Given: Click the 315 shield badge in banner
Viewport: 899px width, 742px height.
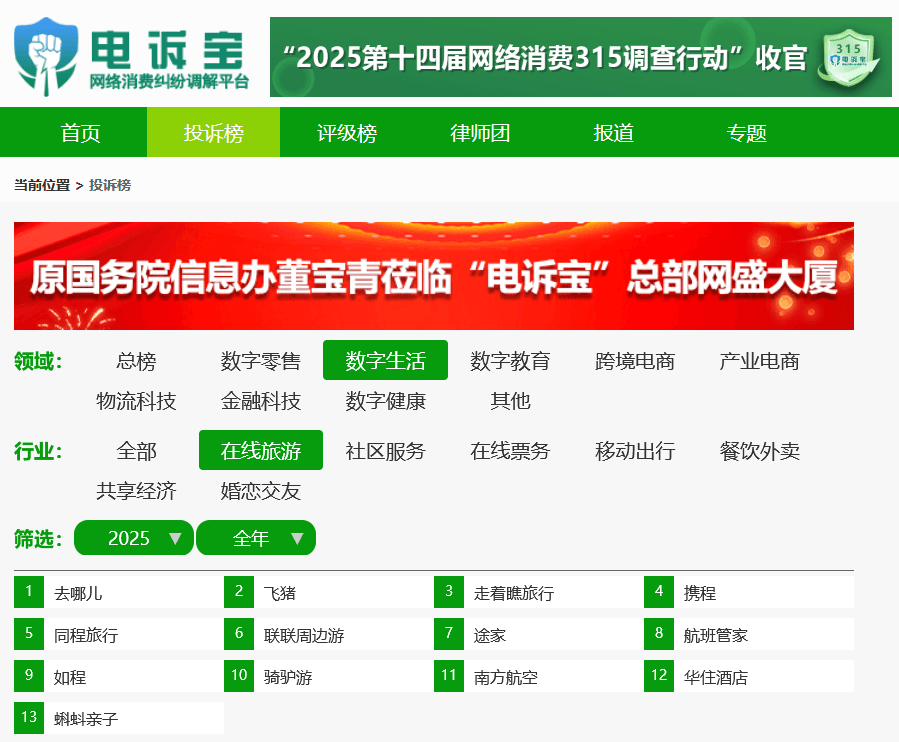Looking at the screenshot, I should pyautogui.click(x=848, y=58).
